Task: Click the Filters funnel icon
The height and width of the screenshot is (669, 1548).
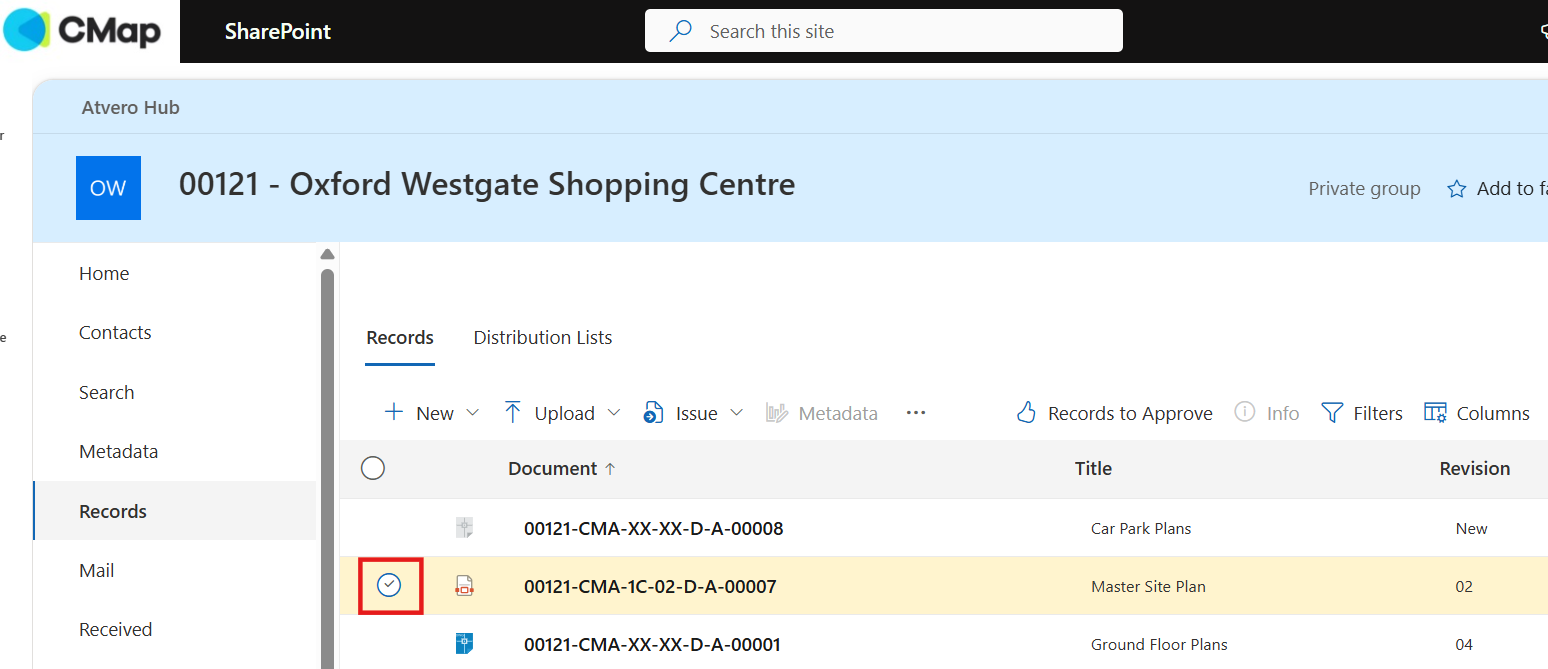Action: [1332, 413]
